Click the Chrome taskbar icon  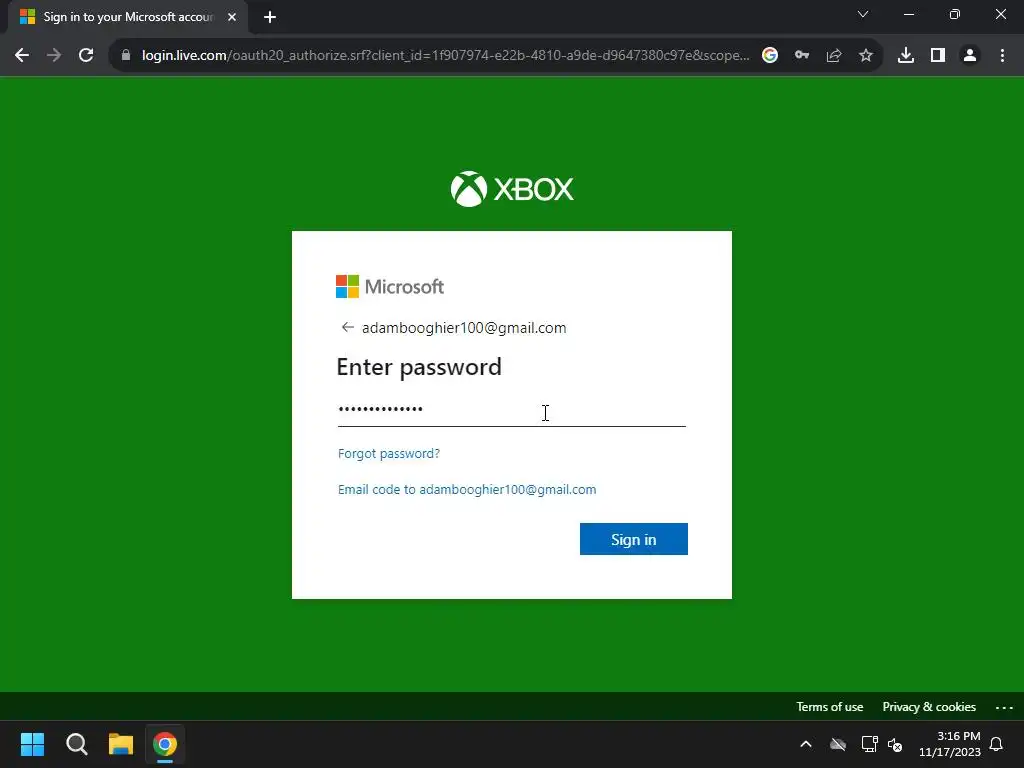pyautogui.click(x=165, y=744)
